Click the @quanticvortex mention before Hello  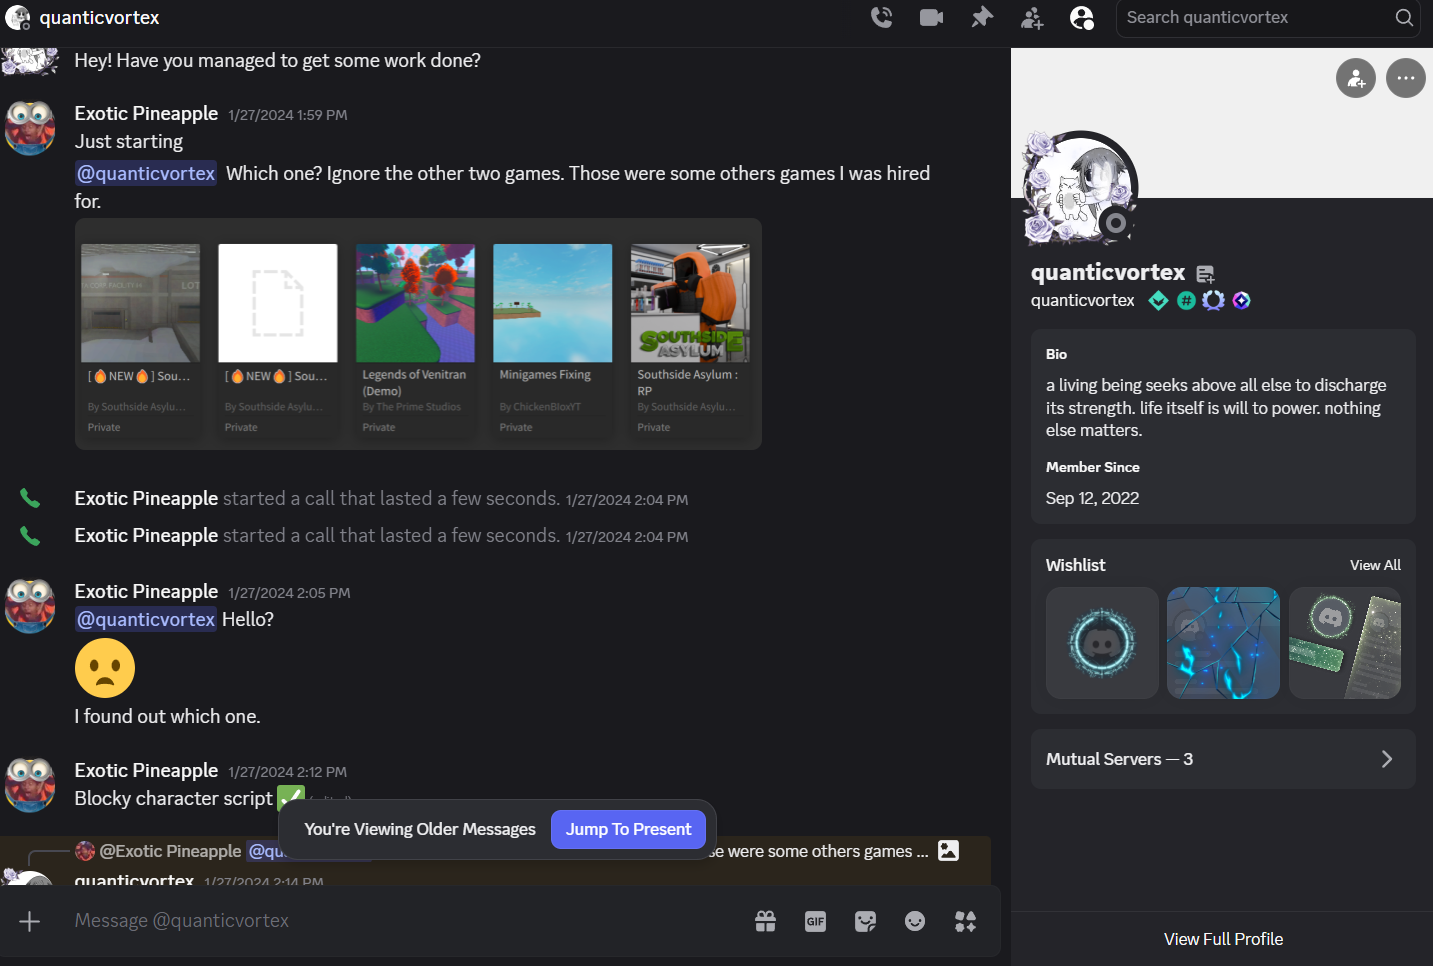pos(146,619)
